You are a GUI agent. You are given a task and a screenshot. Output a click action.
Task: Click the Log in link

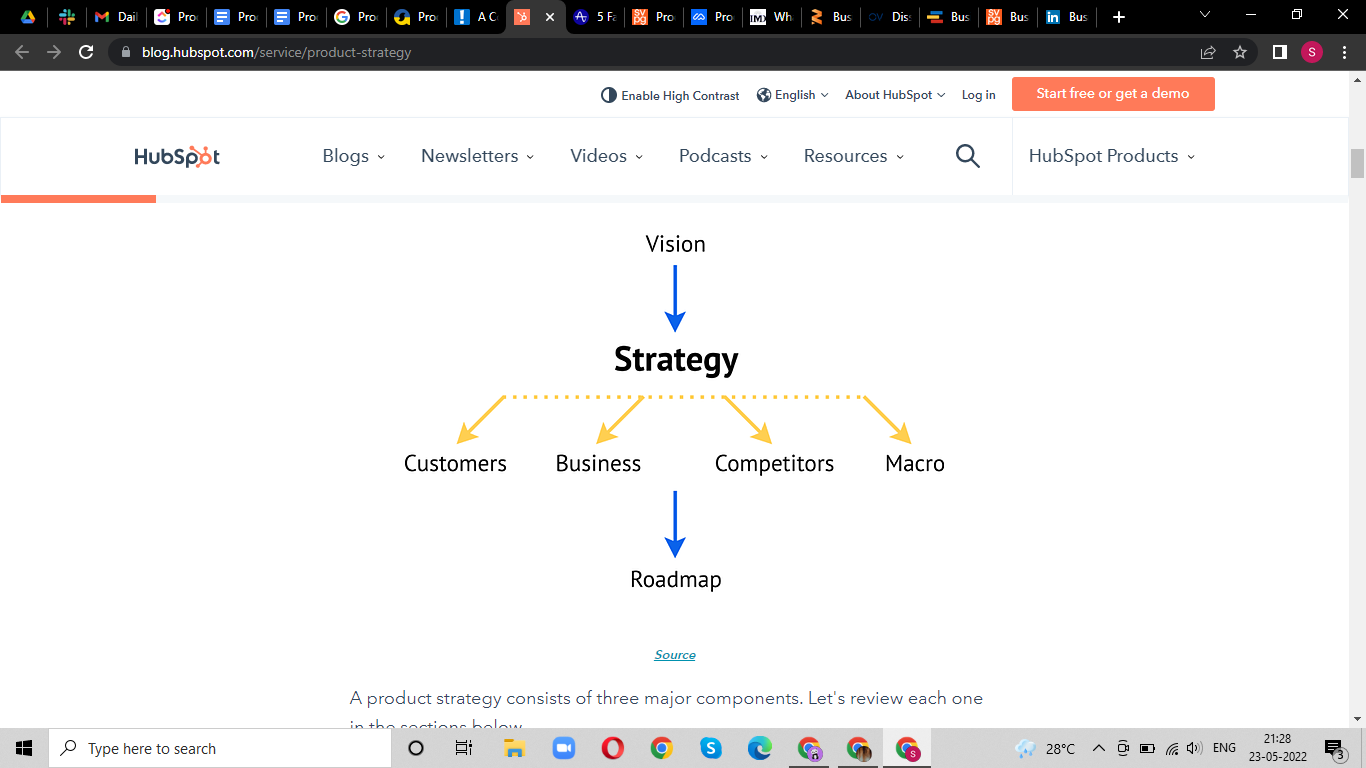(x=978, y=95)
